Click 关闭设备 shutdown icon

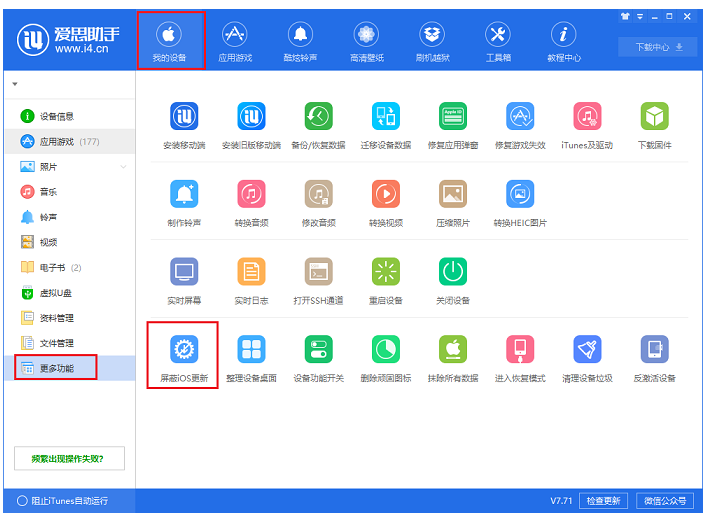(x=453, y=272)
